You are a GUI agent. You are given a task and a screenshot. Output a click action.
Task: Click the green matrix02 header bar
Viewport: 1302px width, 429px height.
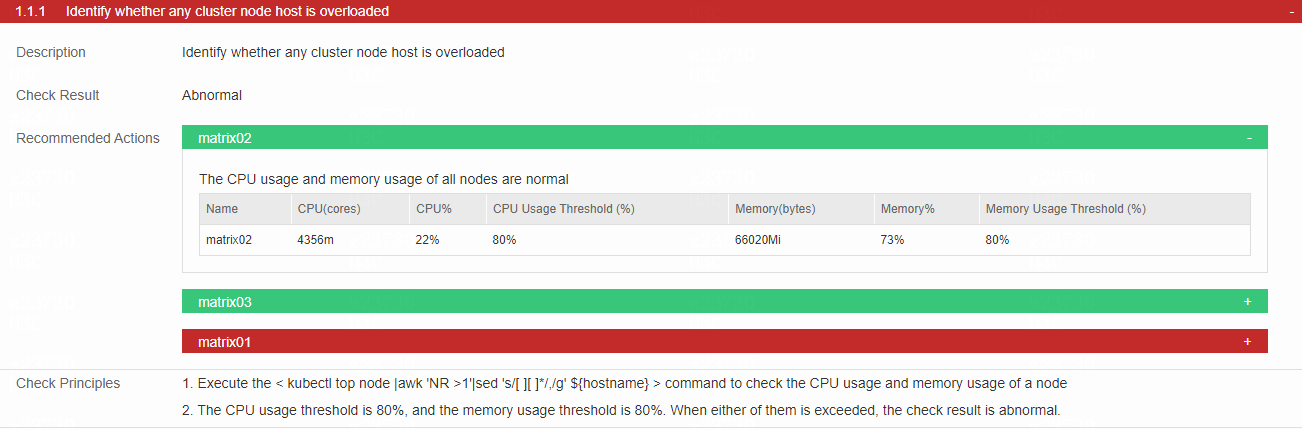pos(725,138)
